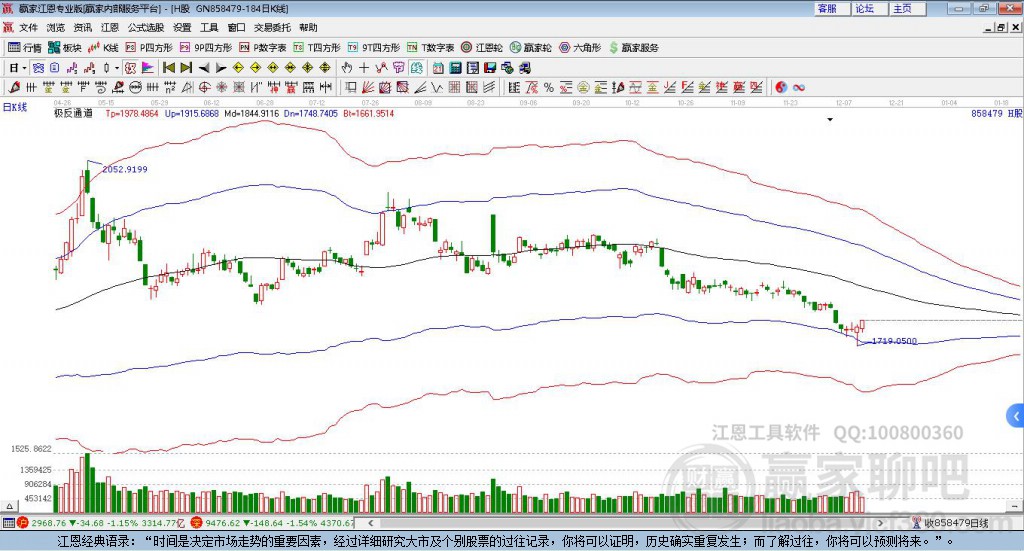The height and width of the screenshot is (551, 1024).
Task: Open the 江恩轮 wheel tool
Action: (482, 48)
